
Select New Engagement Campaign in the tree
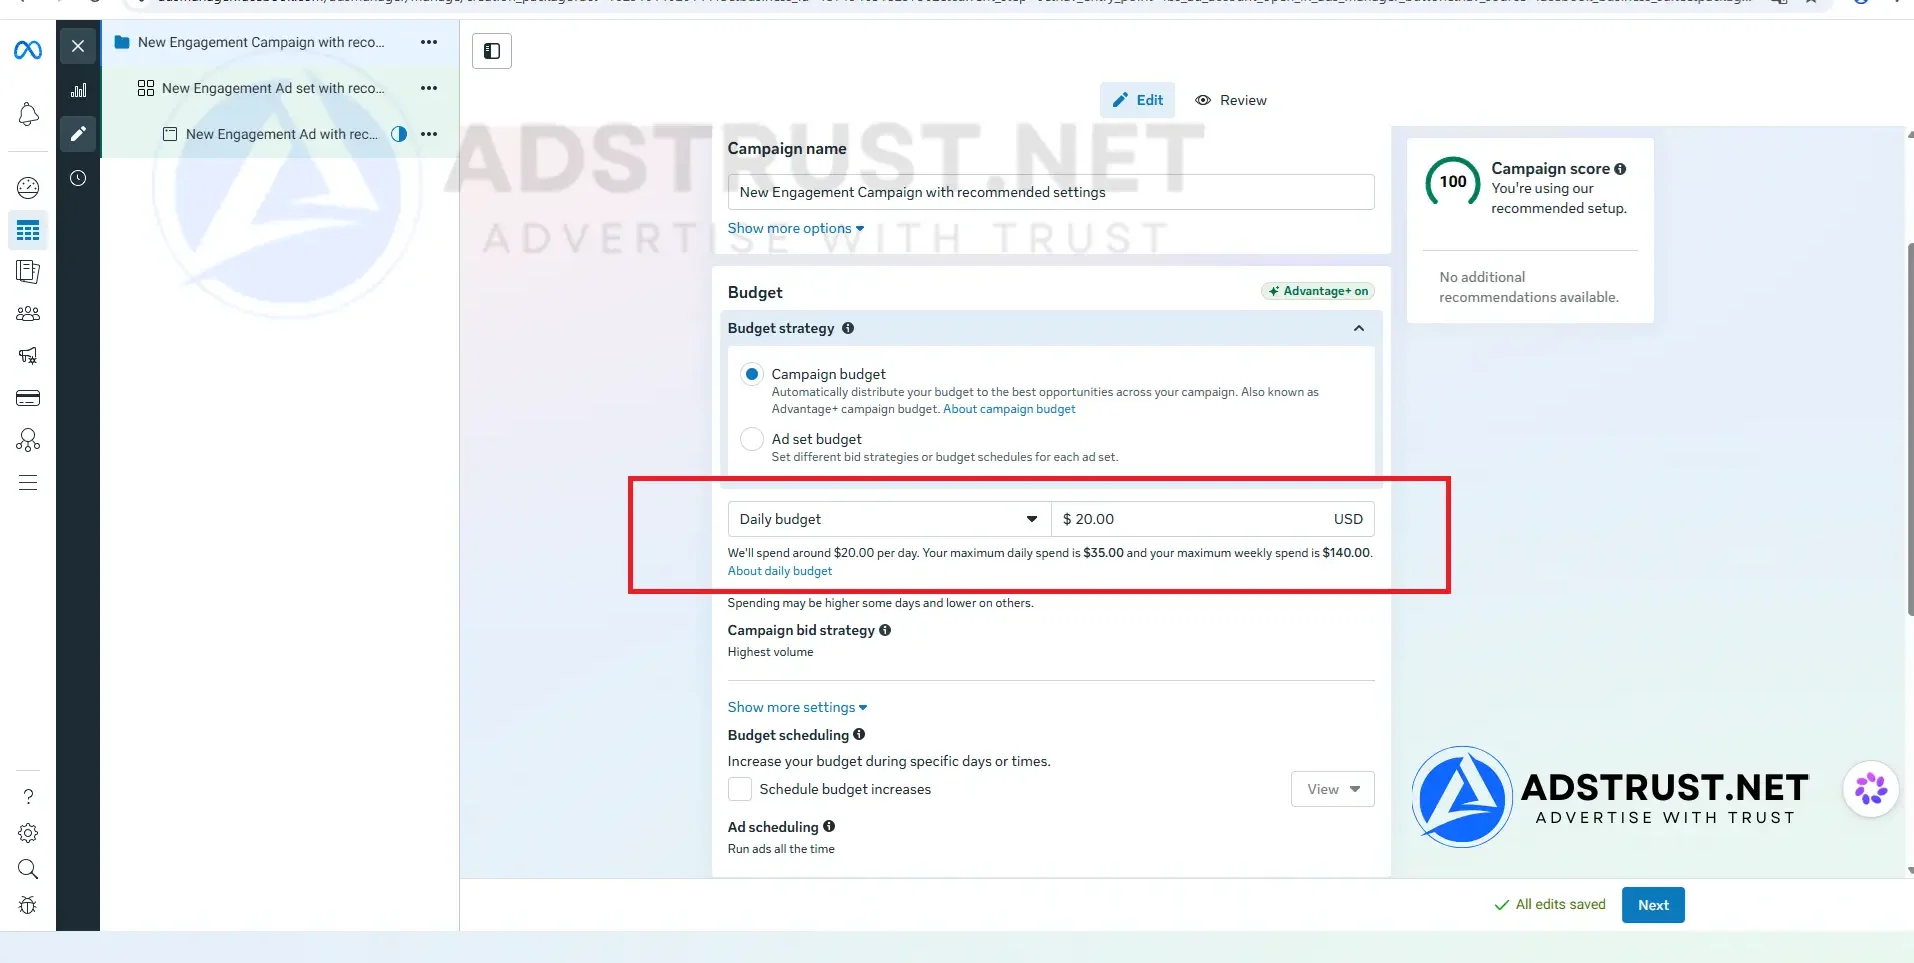click(x=261, y=42)
